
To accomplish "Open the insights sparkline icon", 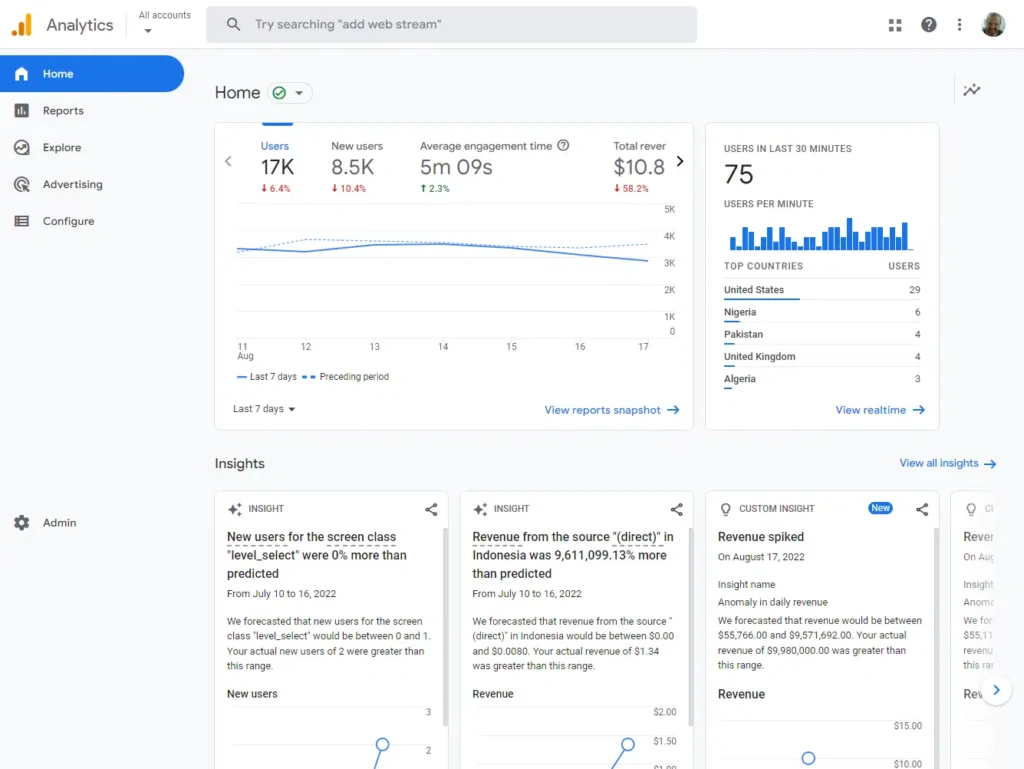I will (971, 90).
